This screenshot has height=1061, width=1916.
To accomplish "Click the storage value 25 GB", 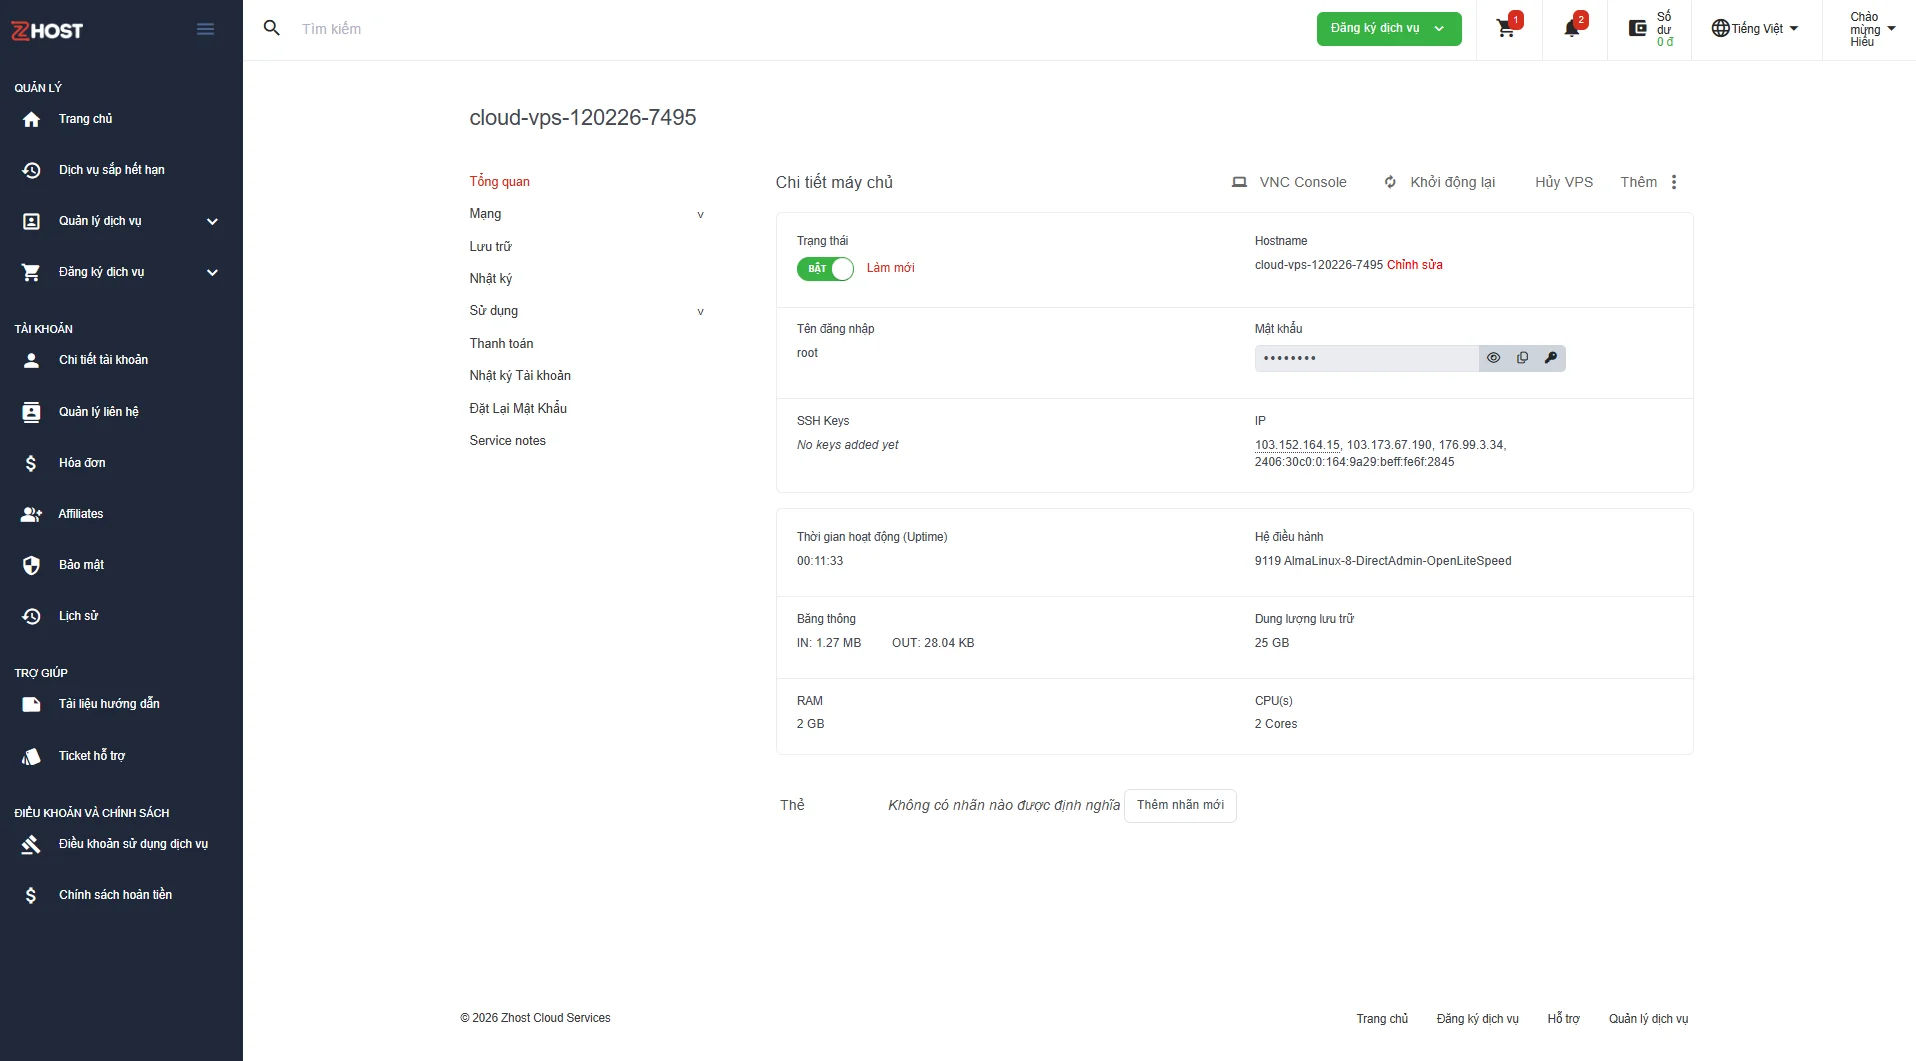I will click(x=1272, y=643).
